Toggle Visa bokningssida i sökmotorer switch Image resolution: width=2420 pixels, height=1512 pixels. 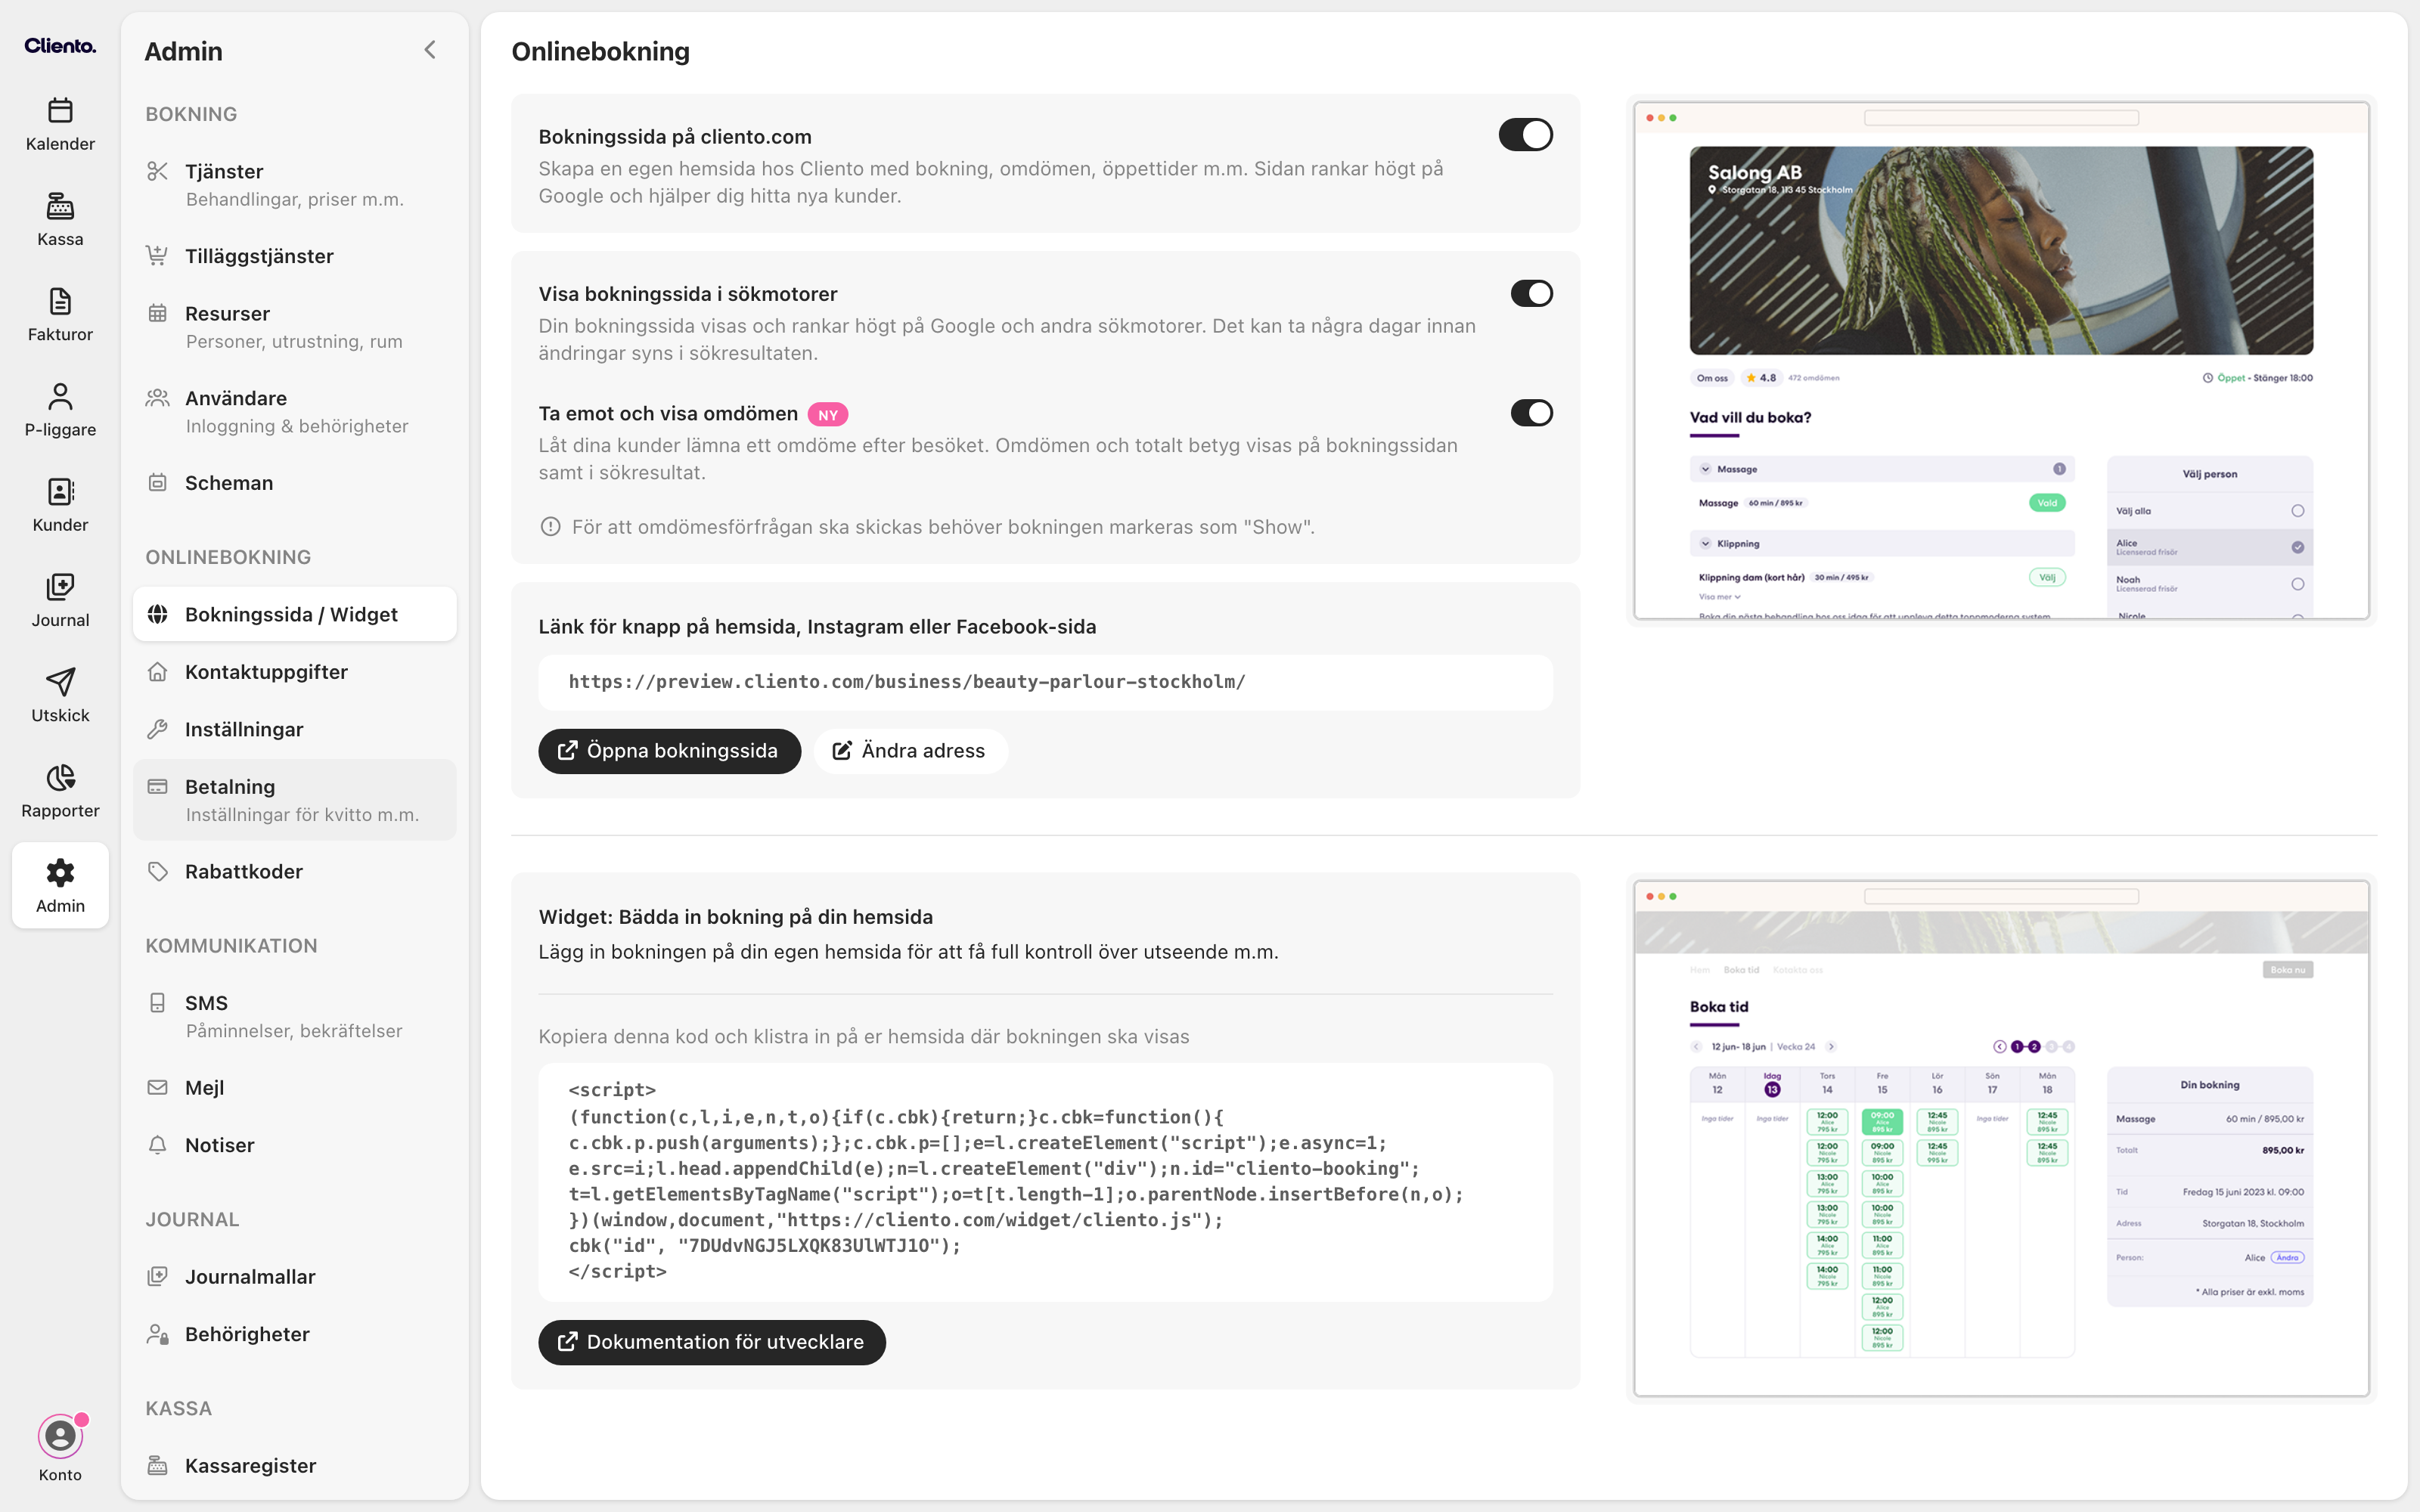[x=1531, y=293]
